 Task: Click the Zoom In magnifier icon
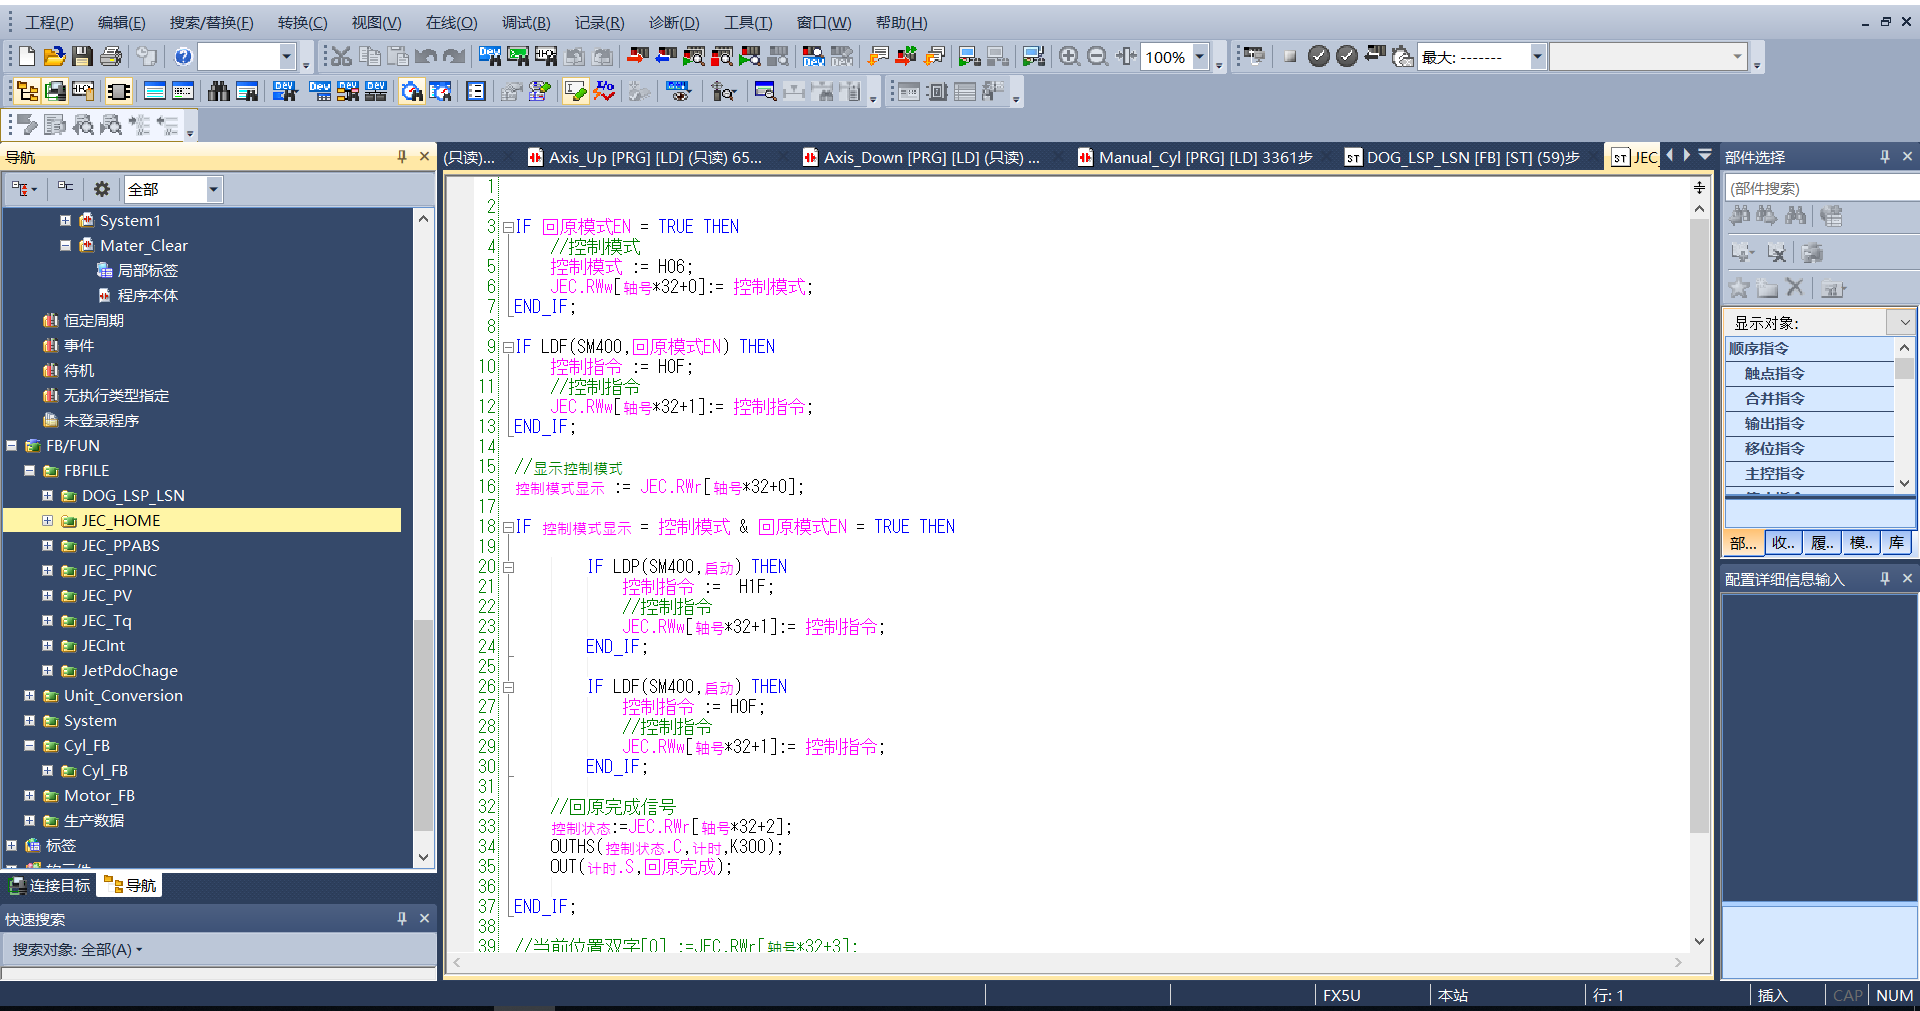[x=1069, y=57]
